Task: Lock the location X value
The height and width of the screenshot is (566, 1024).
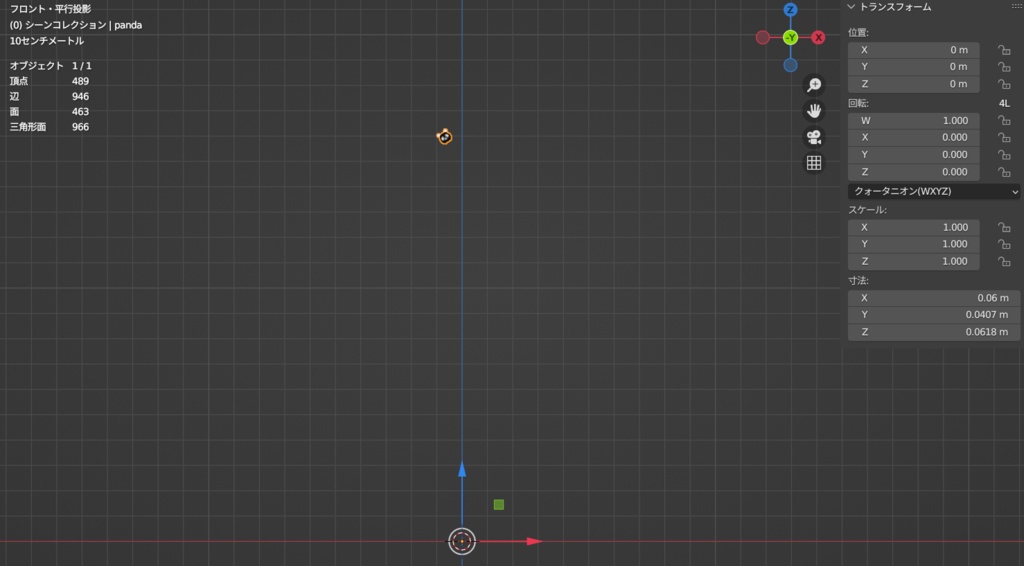Action: click(x=1004, y=50)
